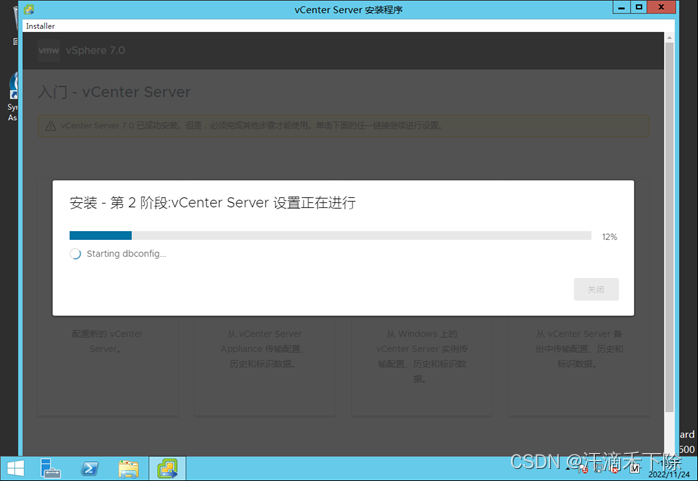Launch PowerShell from the taskbar
698x481 pixels.
pos(89,469)
